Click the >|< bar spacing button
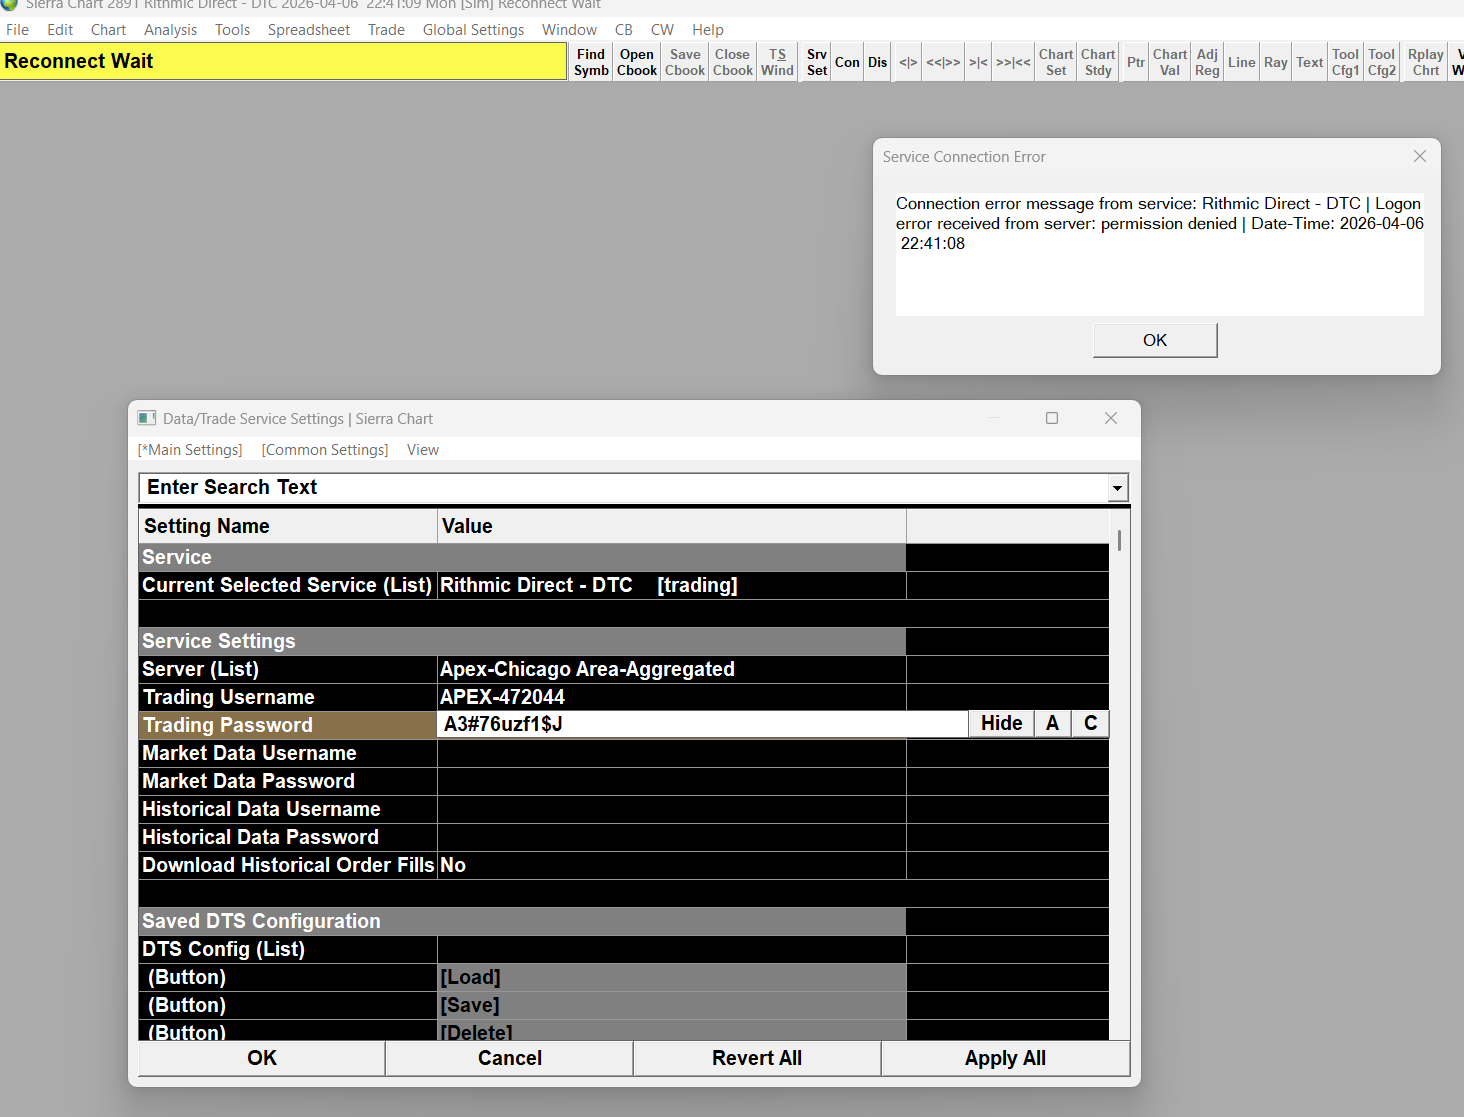This screenshot has width=1464, height=1117. (978, 62)
